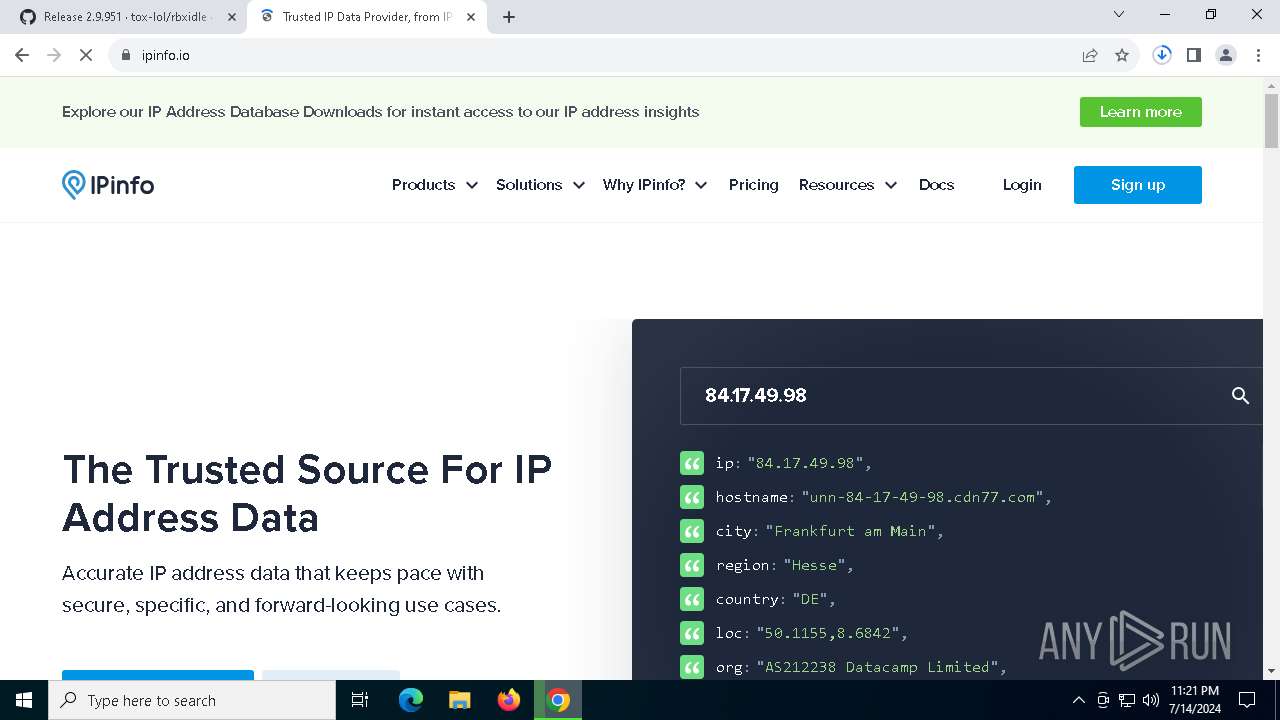The width and height of the screenshot is (1280, 720).
Task: Click the share page icon in address bar
Action: pyautogui.click(x=1090, y=55)
